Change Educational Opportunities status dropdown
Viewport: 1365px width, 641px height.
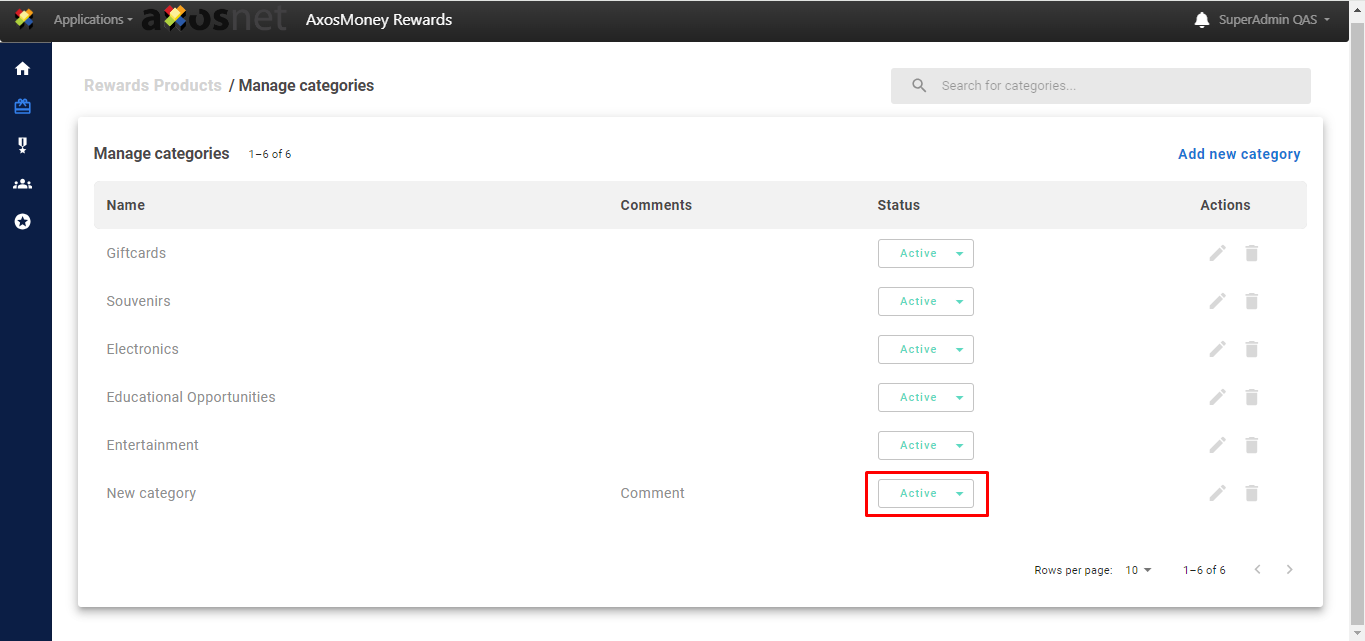(x=925, y=398)
